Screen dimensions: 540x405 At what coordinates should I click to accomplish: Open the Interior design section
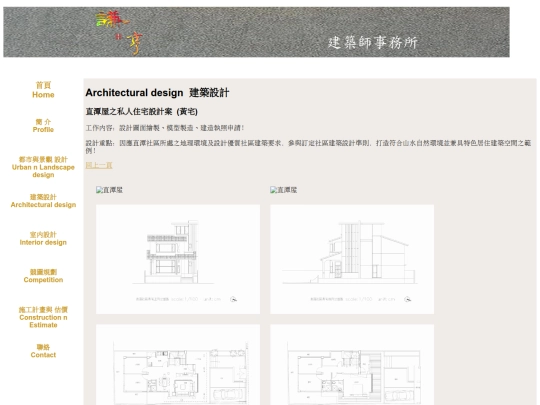coord(43,238)
